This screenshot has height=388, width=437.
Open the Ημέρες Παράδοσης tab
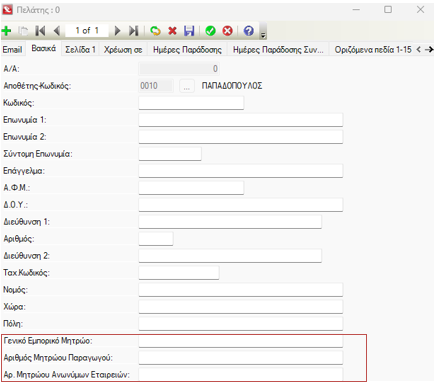[x=187, y=50]
